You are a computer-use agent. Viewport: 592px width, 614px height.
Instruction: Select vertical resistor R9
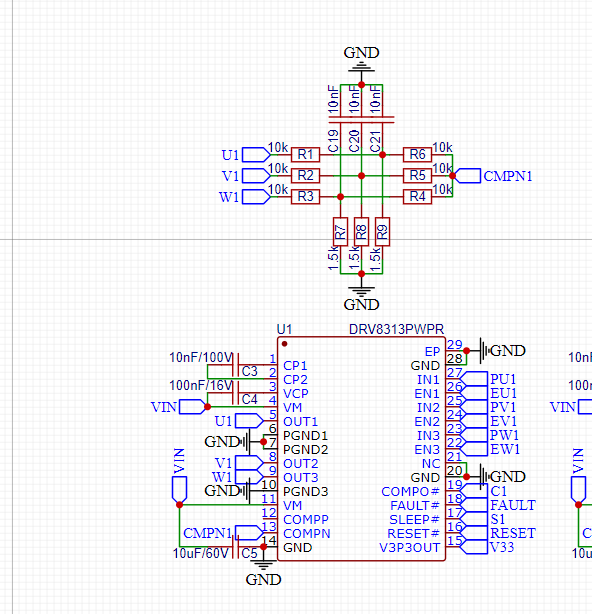click(x=382, y=232)
